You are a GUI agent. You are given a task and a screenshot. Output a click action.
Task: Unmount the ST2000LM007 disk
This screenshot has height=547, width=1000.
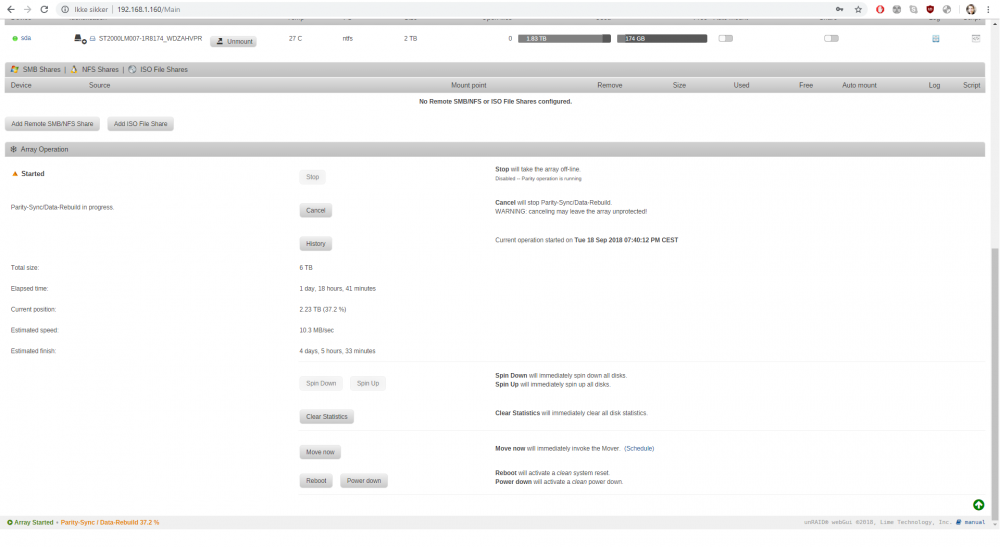click(x=233, y=41)
